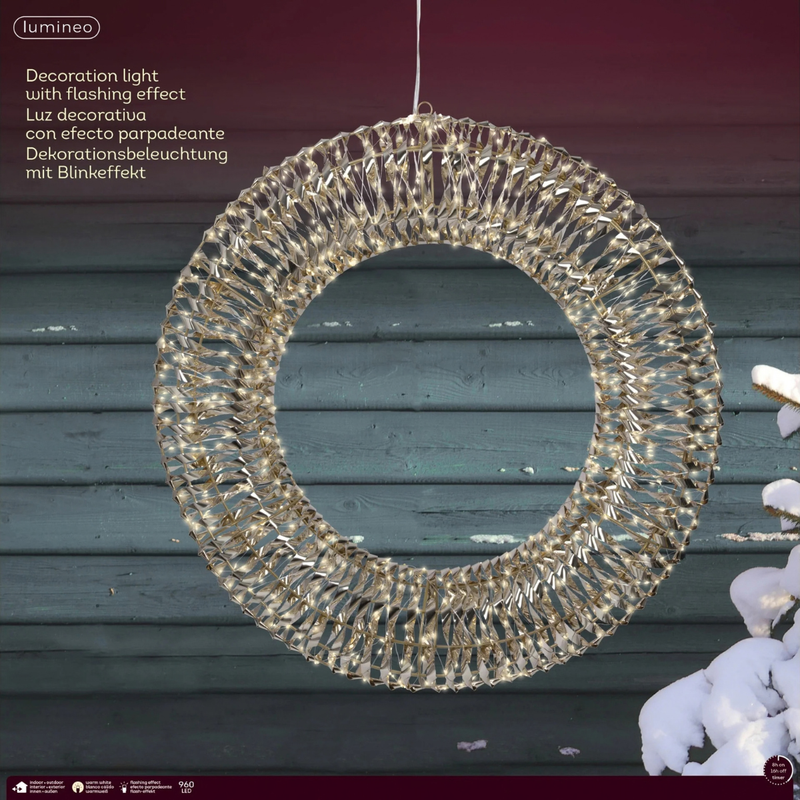800x800 pixels.
Task: Click the indoor-outdoor house icon
Action: coord(20,787)
